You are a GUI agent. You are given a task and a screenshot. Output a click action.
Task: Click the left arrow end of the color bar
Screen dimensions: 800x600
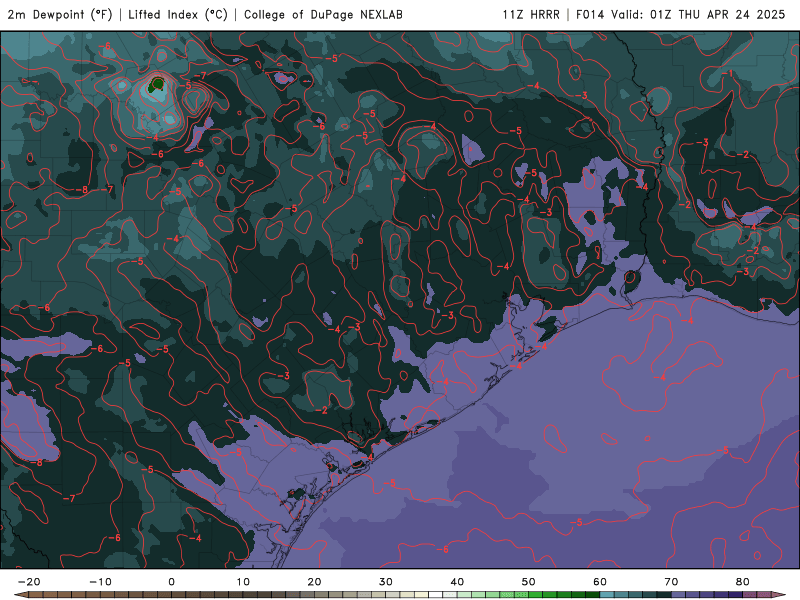(21, 595)
